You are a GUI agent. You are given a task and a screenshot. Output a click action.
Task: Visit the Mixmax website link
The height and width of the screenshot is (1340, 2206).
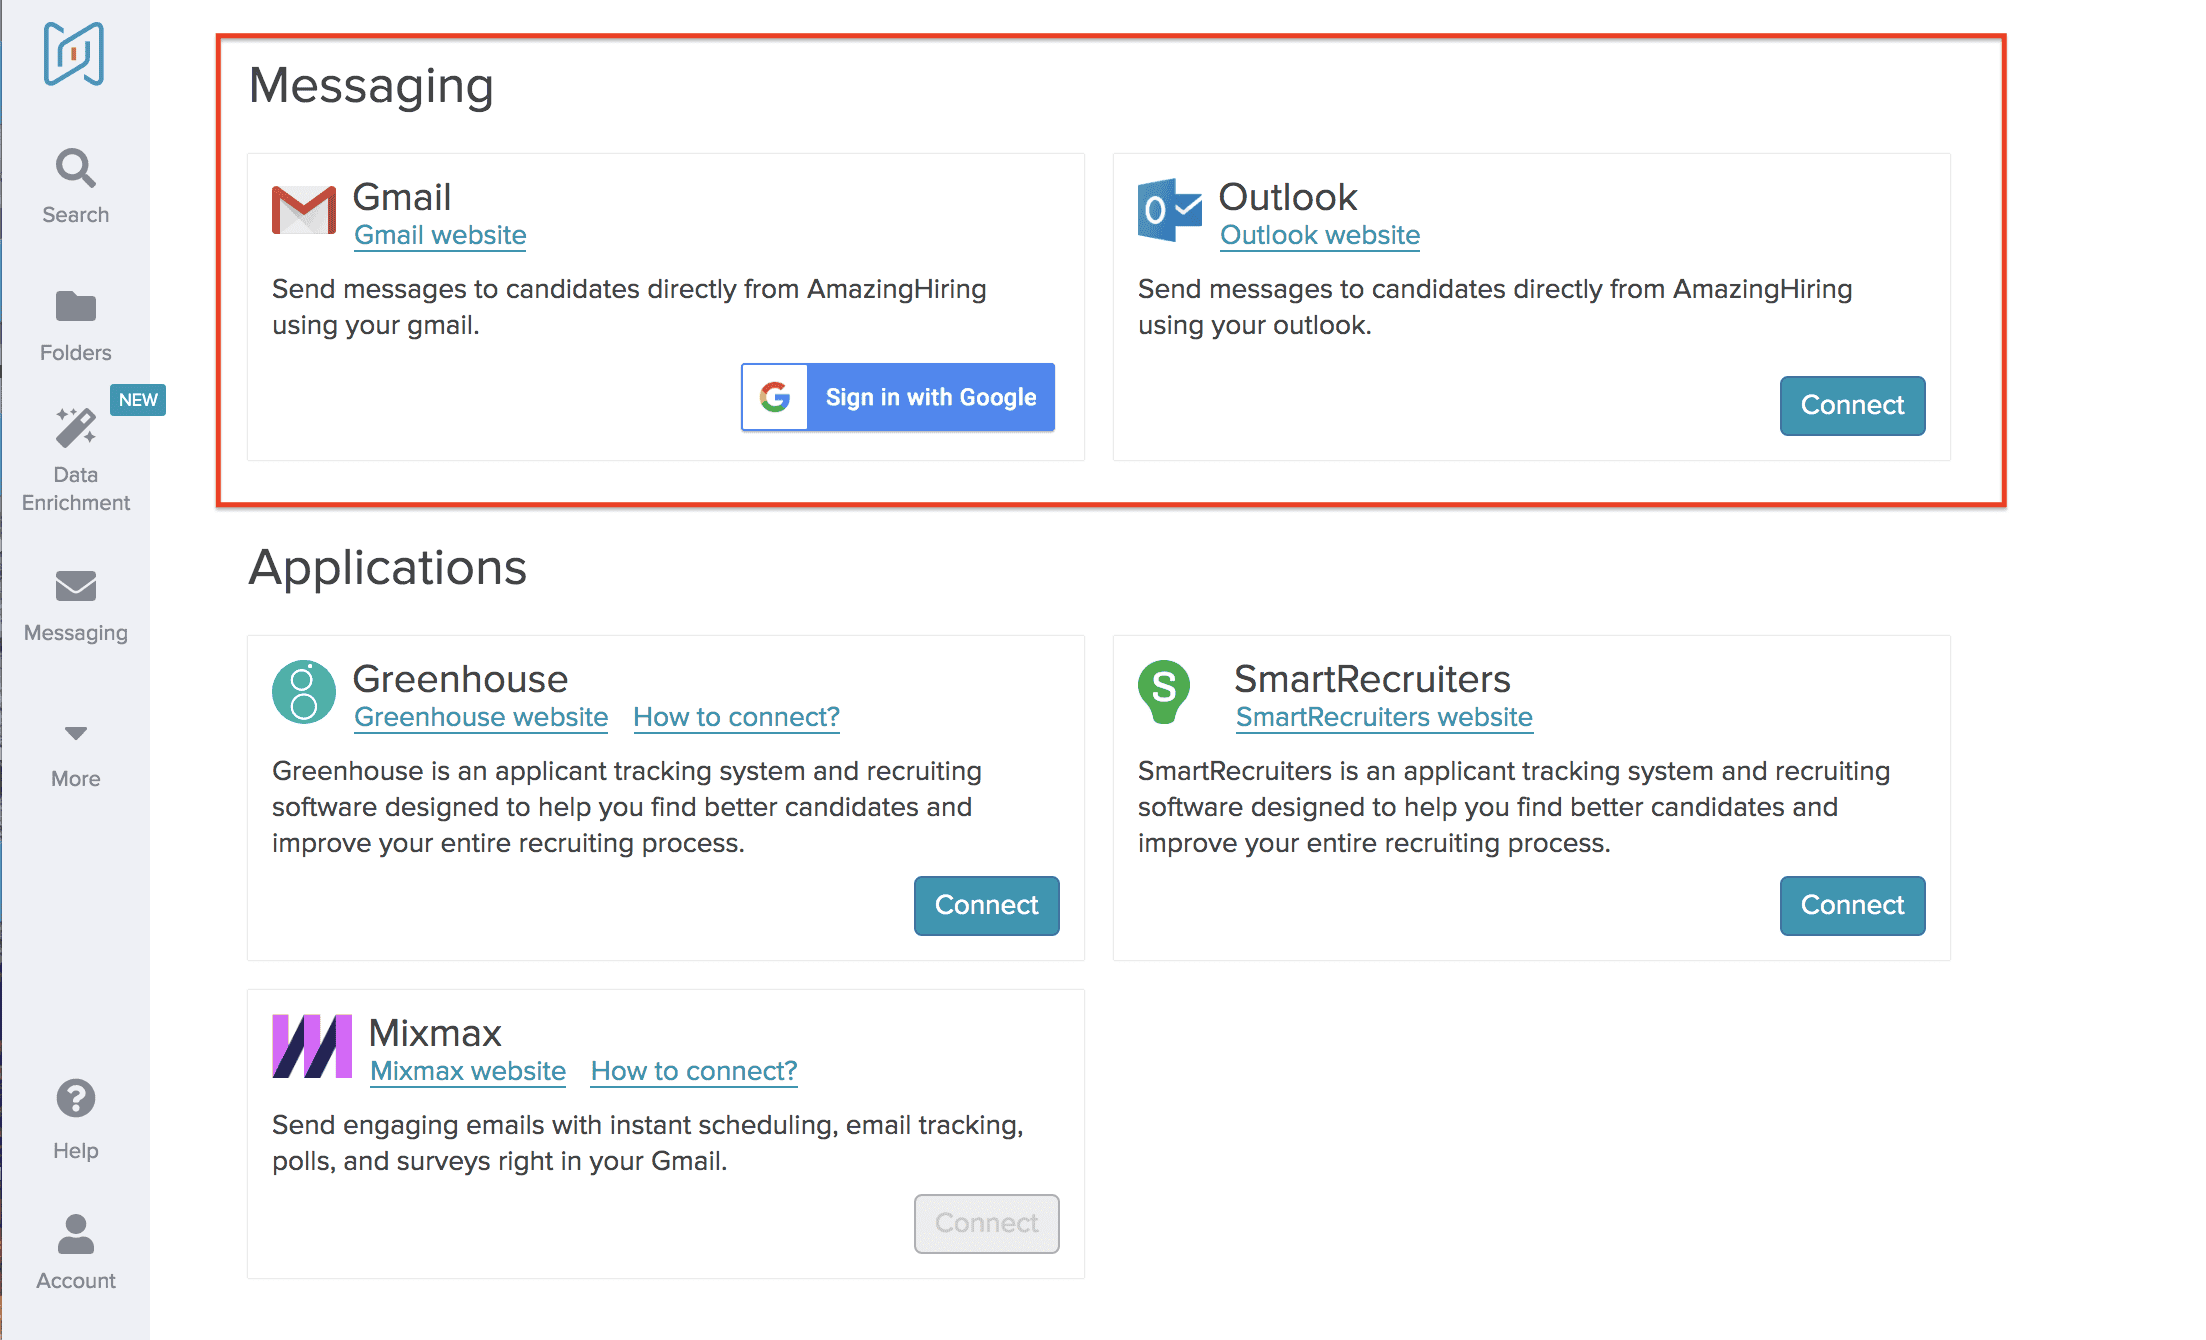(x=468, y=1071)
